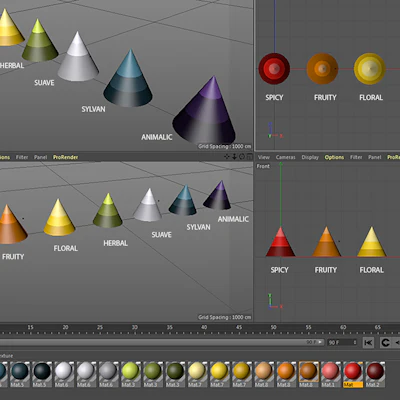Select the dark red Mat.2 material
400x400 pixels.
[375, 374]
